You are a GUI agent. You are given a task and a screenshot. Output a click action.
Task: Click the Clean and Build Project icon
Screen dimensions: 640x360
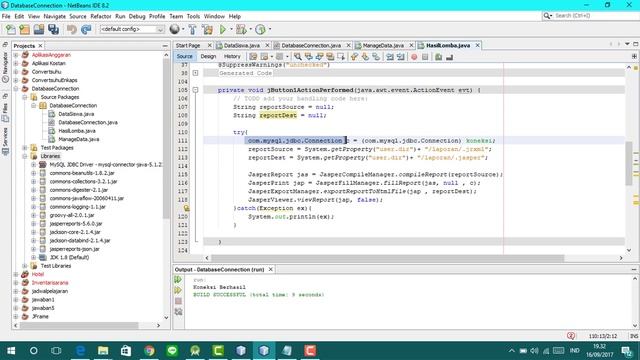pos(207,29)
